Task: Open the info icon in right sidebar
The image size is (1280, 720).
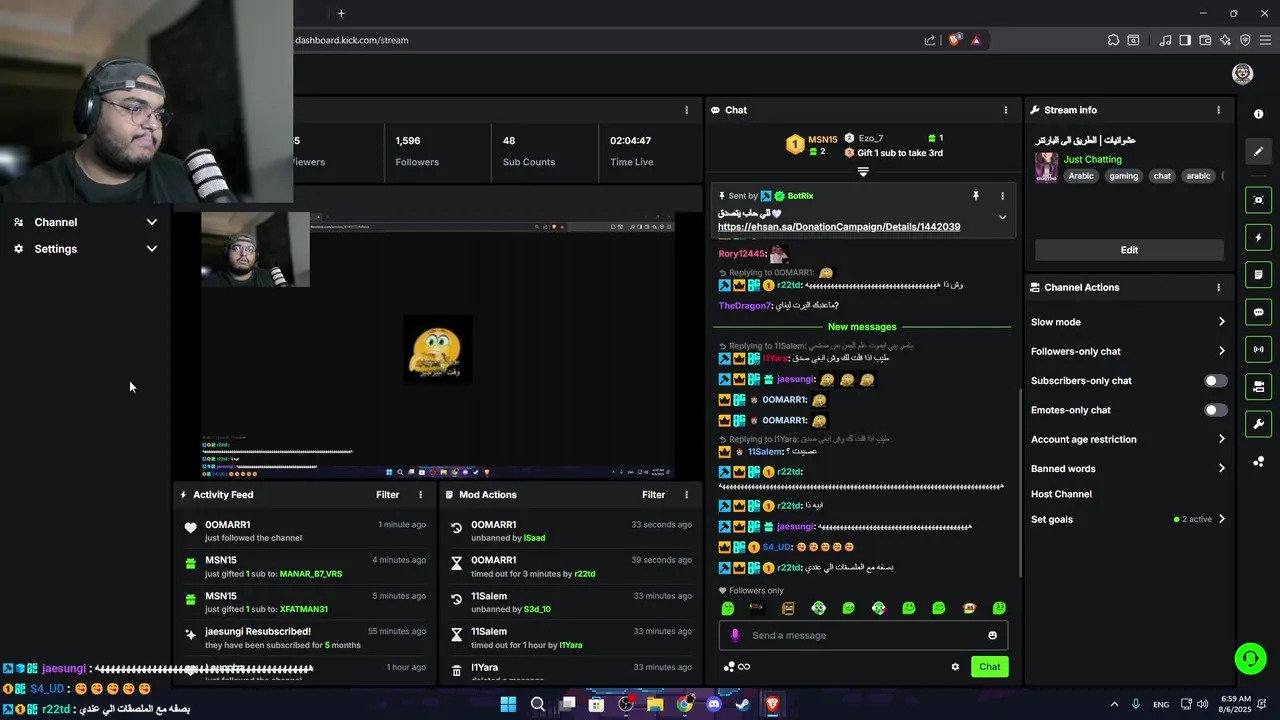Action: 1258,114
